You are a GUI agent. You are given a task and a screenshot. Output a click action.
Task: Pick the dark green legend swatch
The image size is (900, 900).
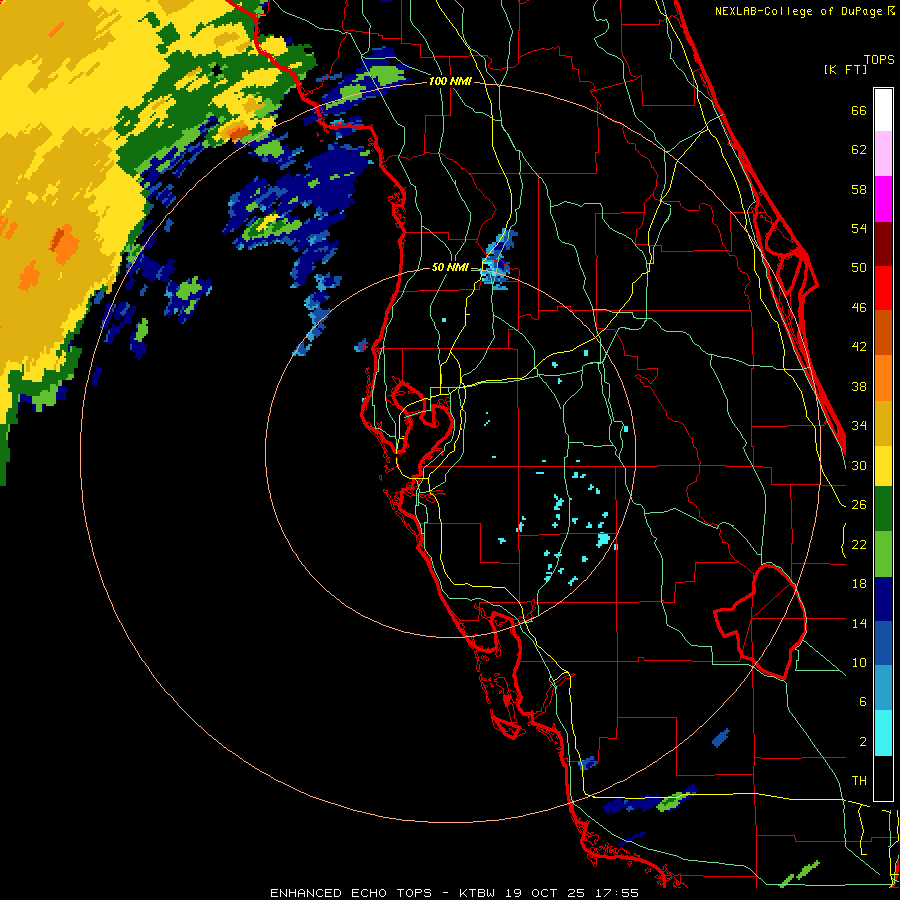click(883, 509)
